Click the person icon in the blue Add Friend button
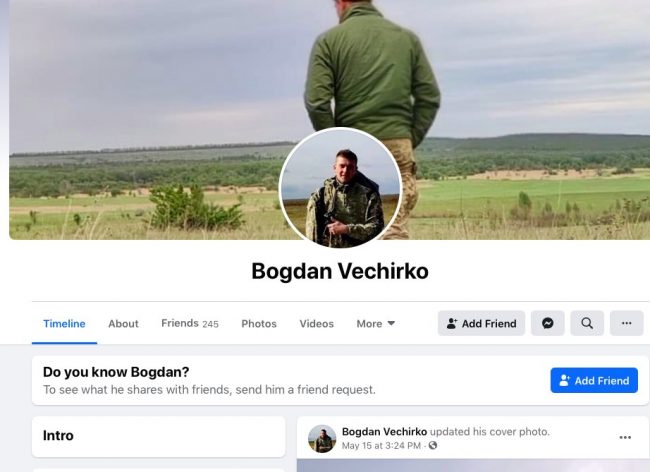 565,380
